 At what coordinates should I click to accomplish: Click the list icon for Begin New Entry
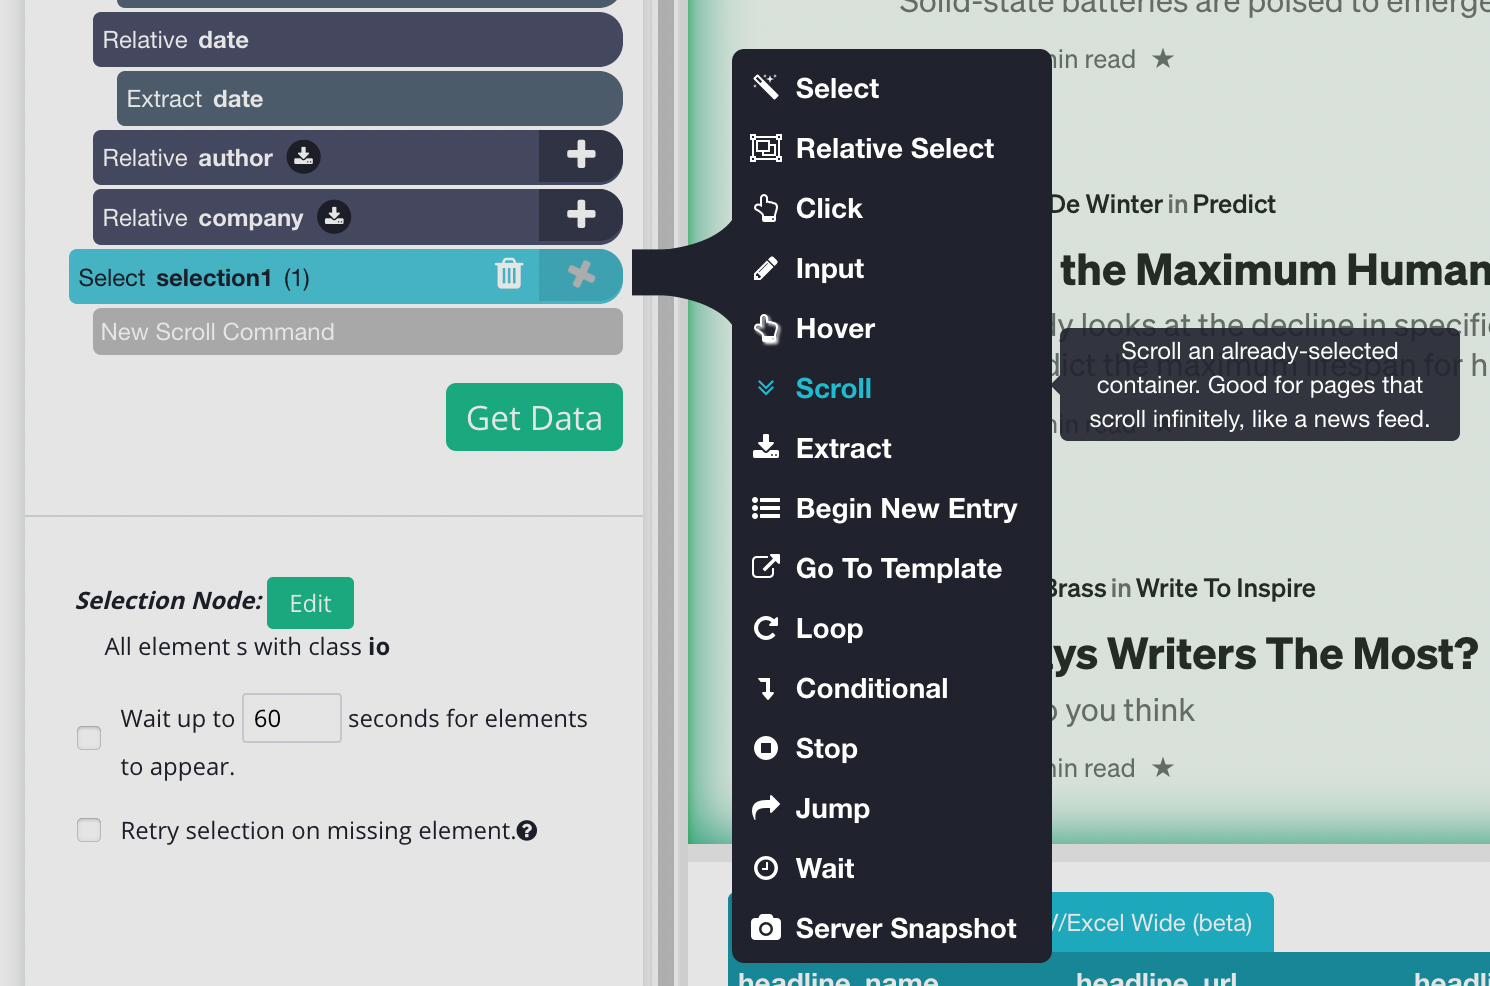pos(766,508)
